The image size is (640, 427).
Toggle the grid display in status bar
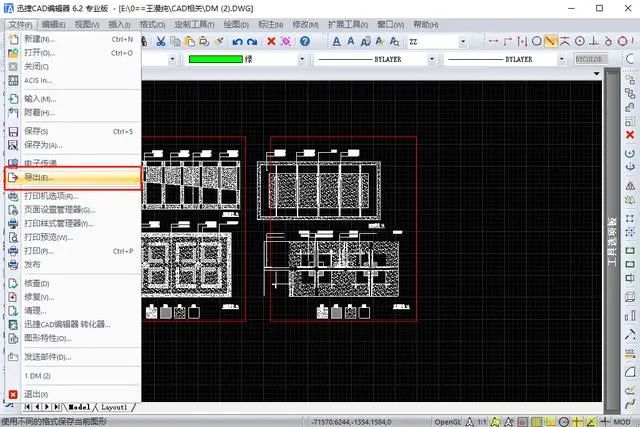(x=537, y=422)
